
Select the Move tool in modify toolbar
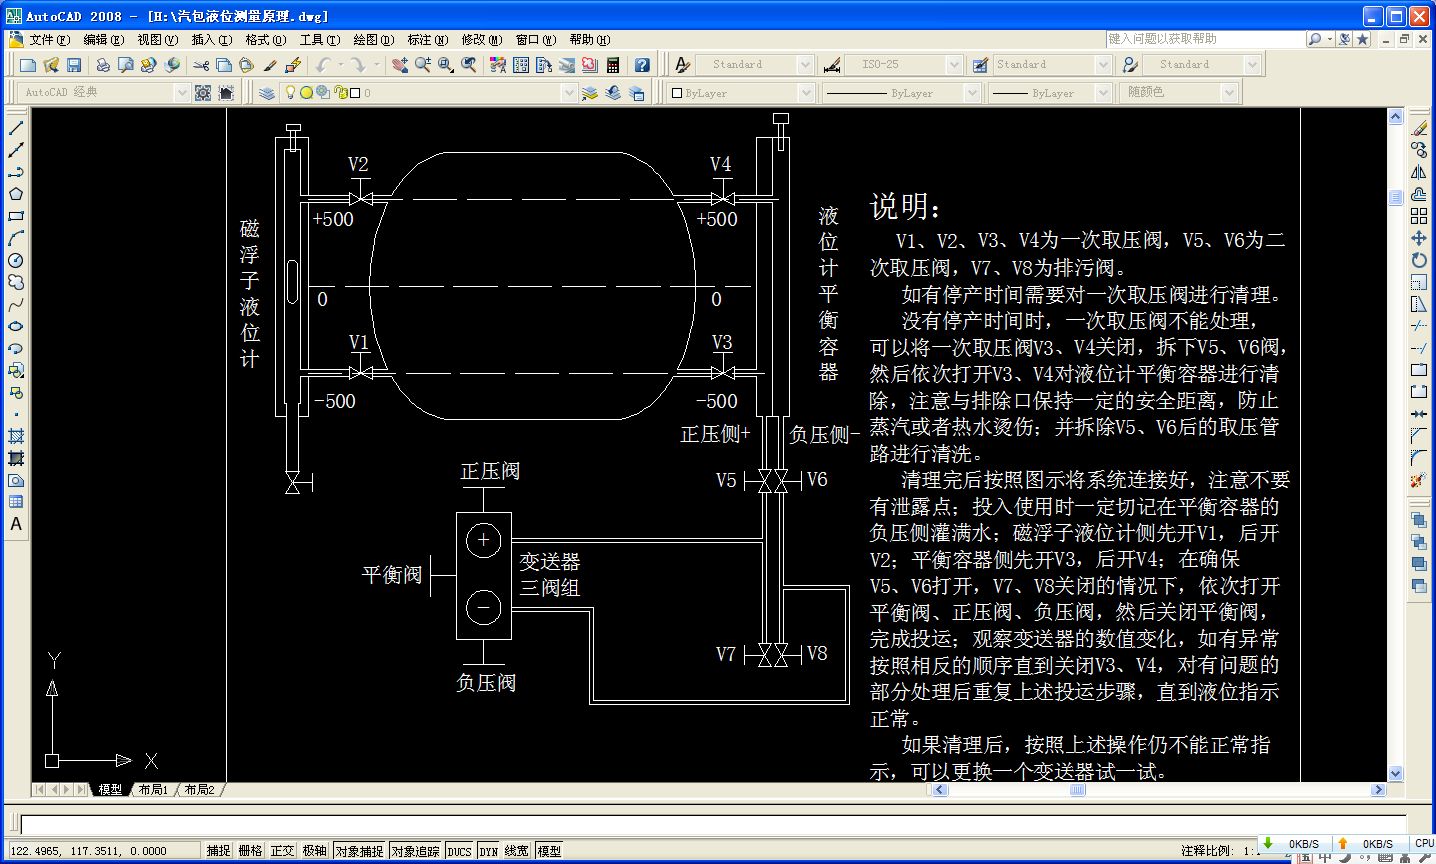(x=1418, y=238)
